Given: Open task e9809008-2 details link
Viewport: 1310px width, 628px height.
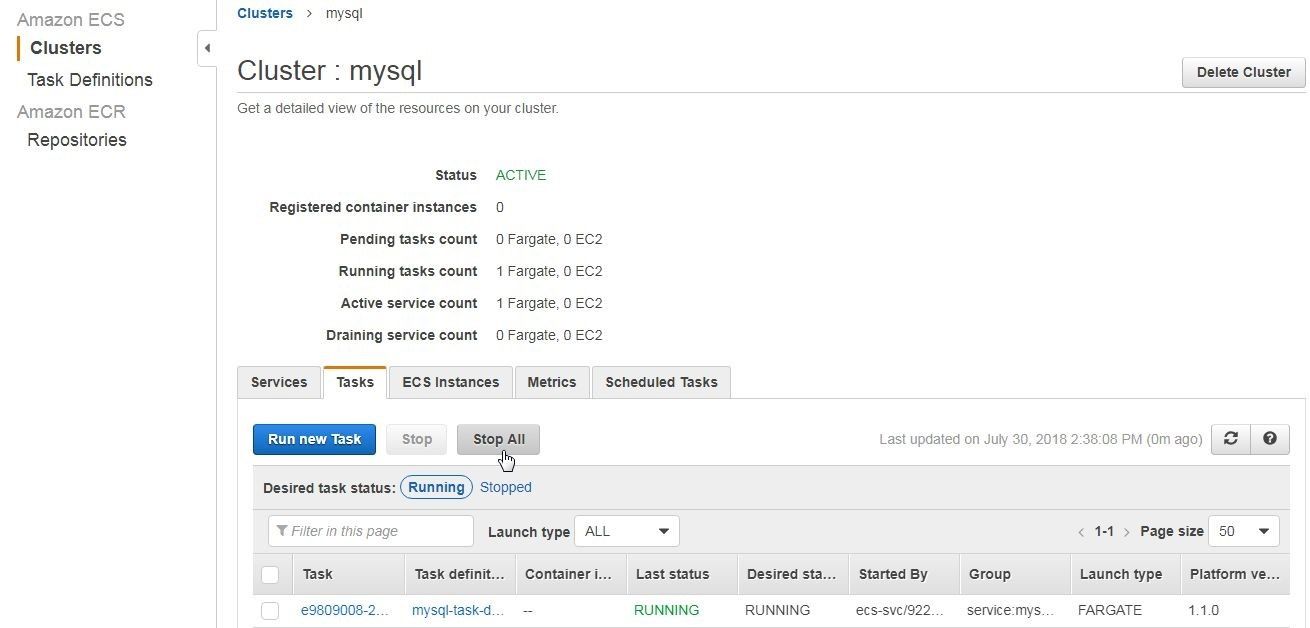Looking at the screenshot, I should pos(345,610).
